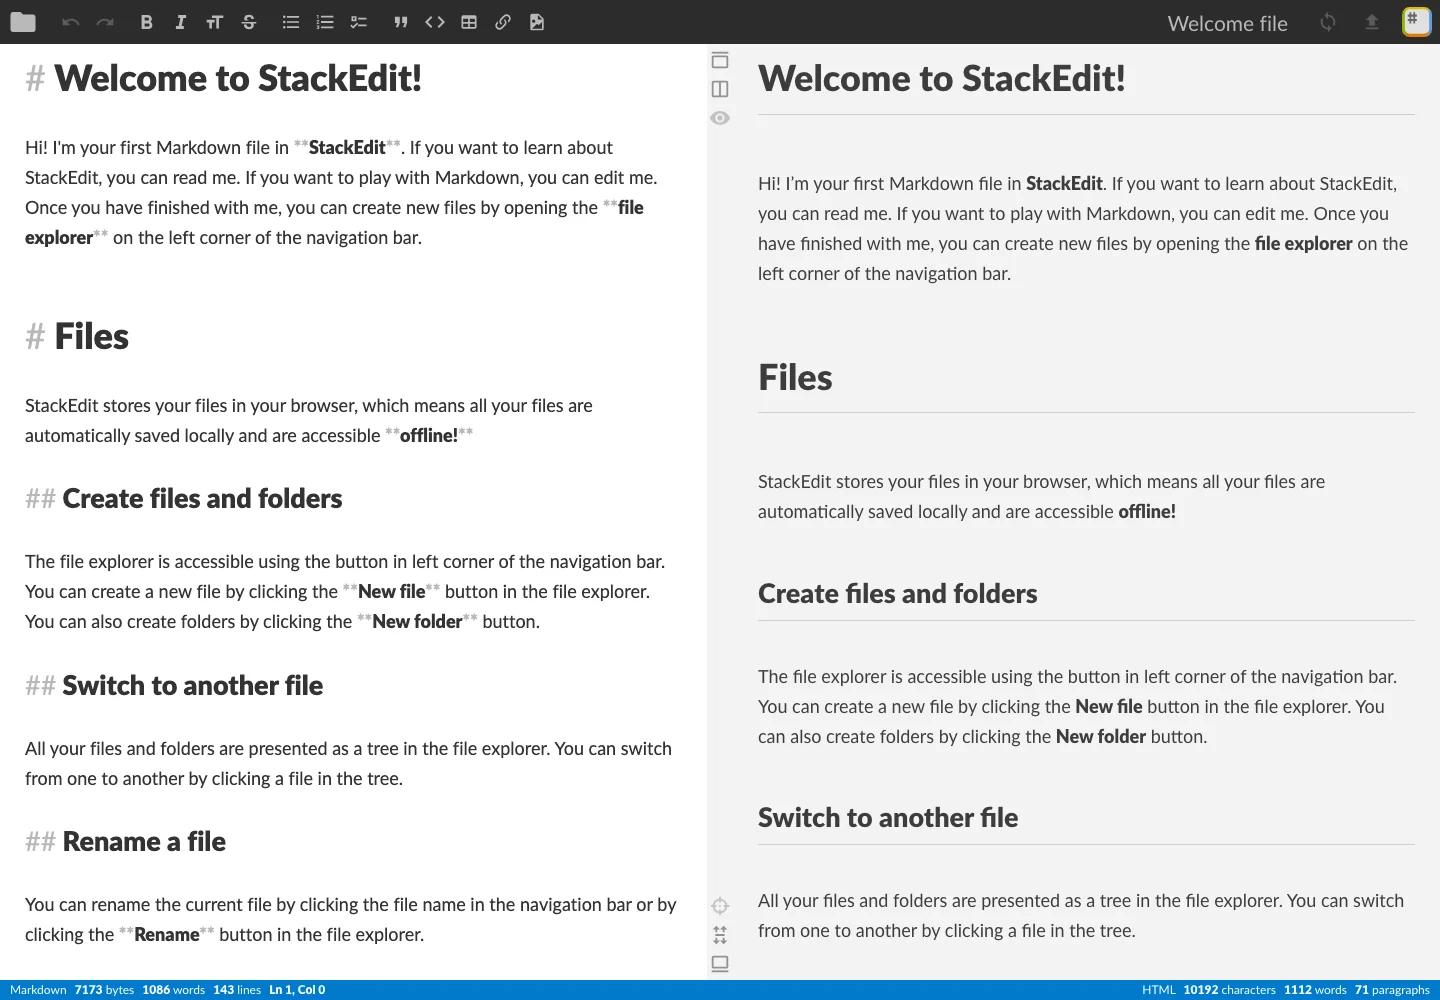Screen dimensions: 1440x1000
Task: Toggle status bar icon
Action: click(x=720, y=964)
